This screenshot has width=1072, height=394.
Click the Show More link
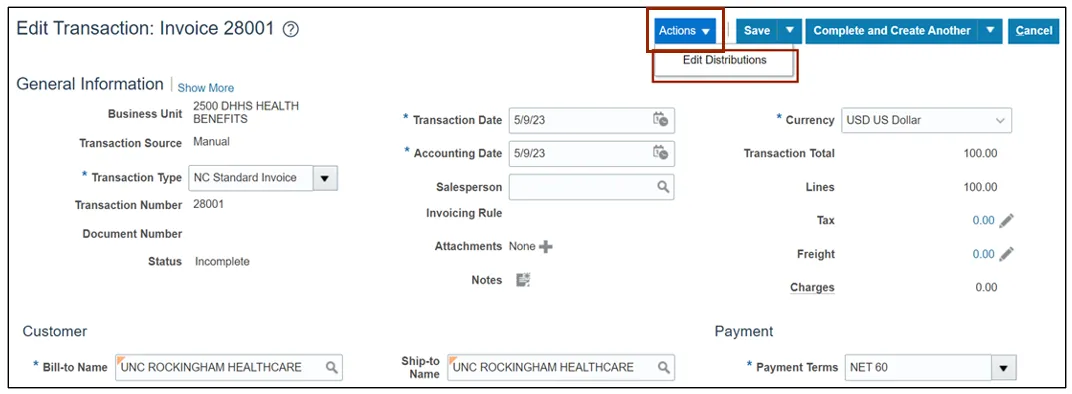point(206,88)
